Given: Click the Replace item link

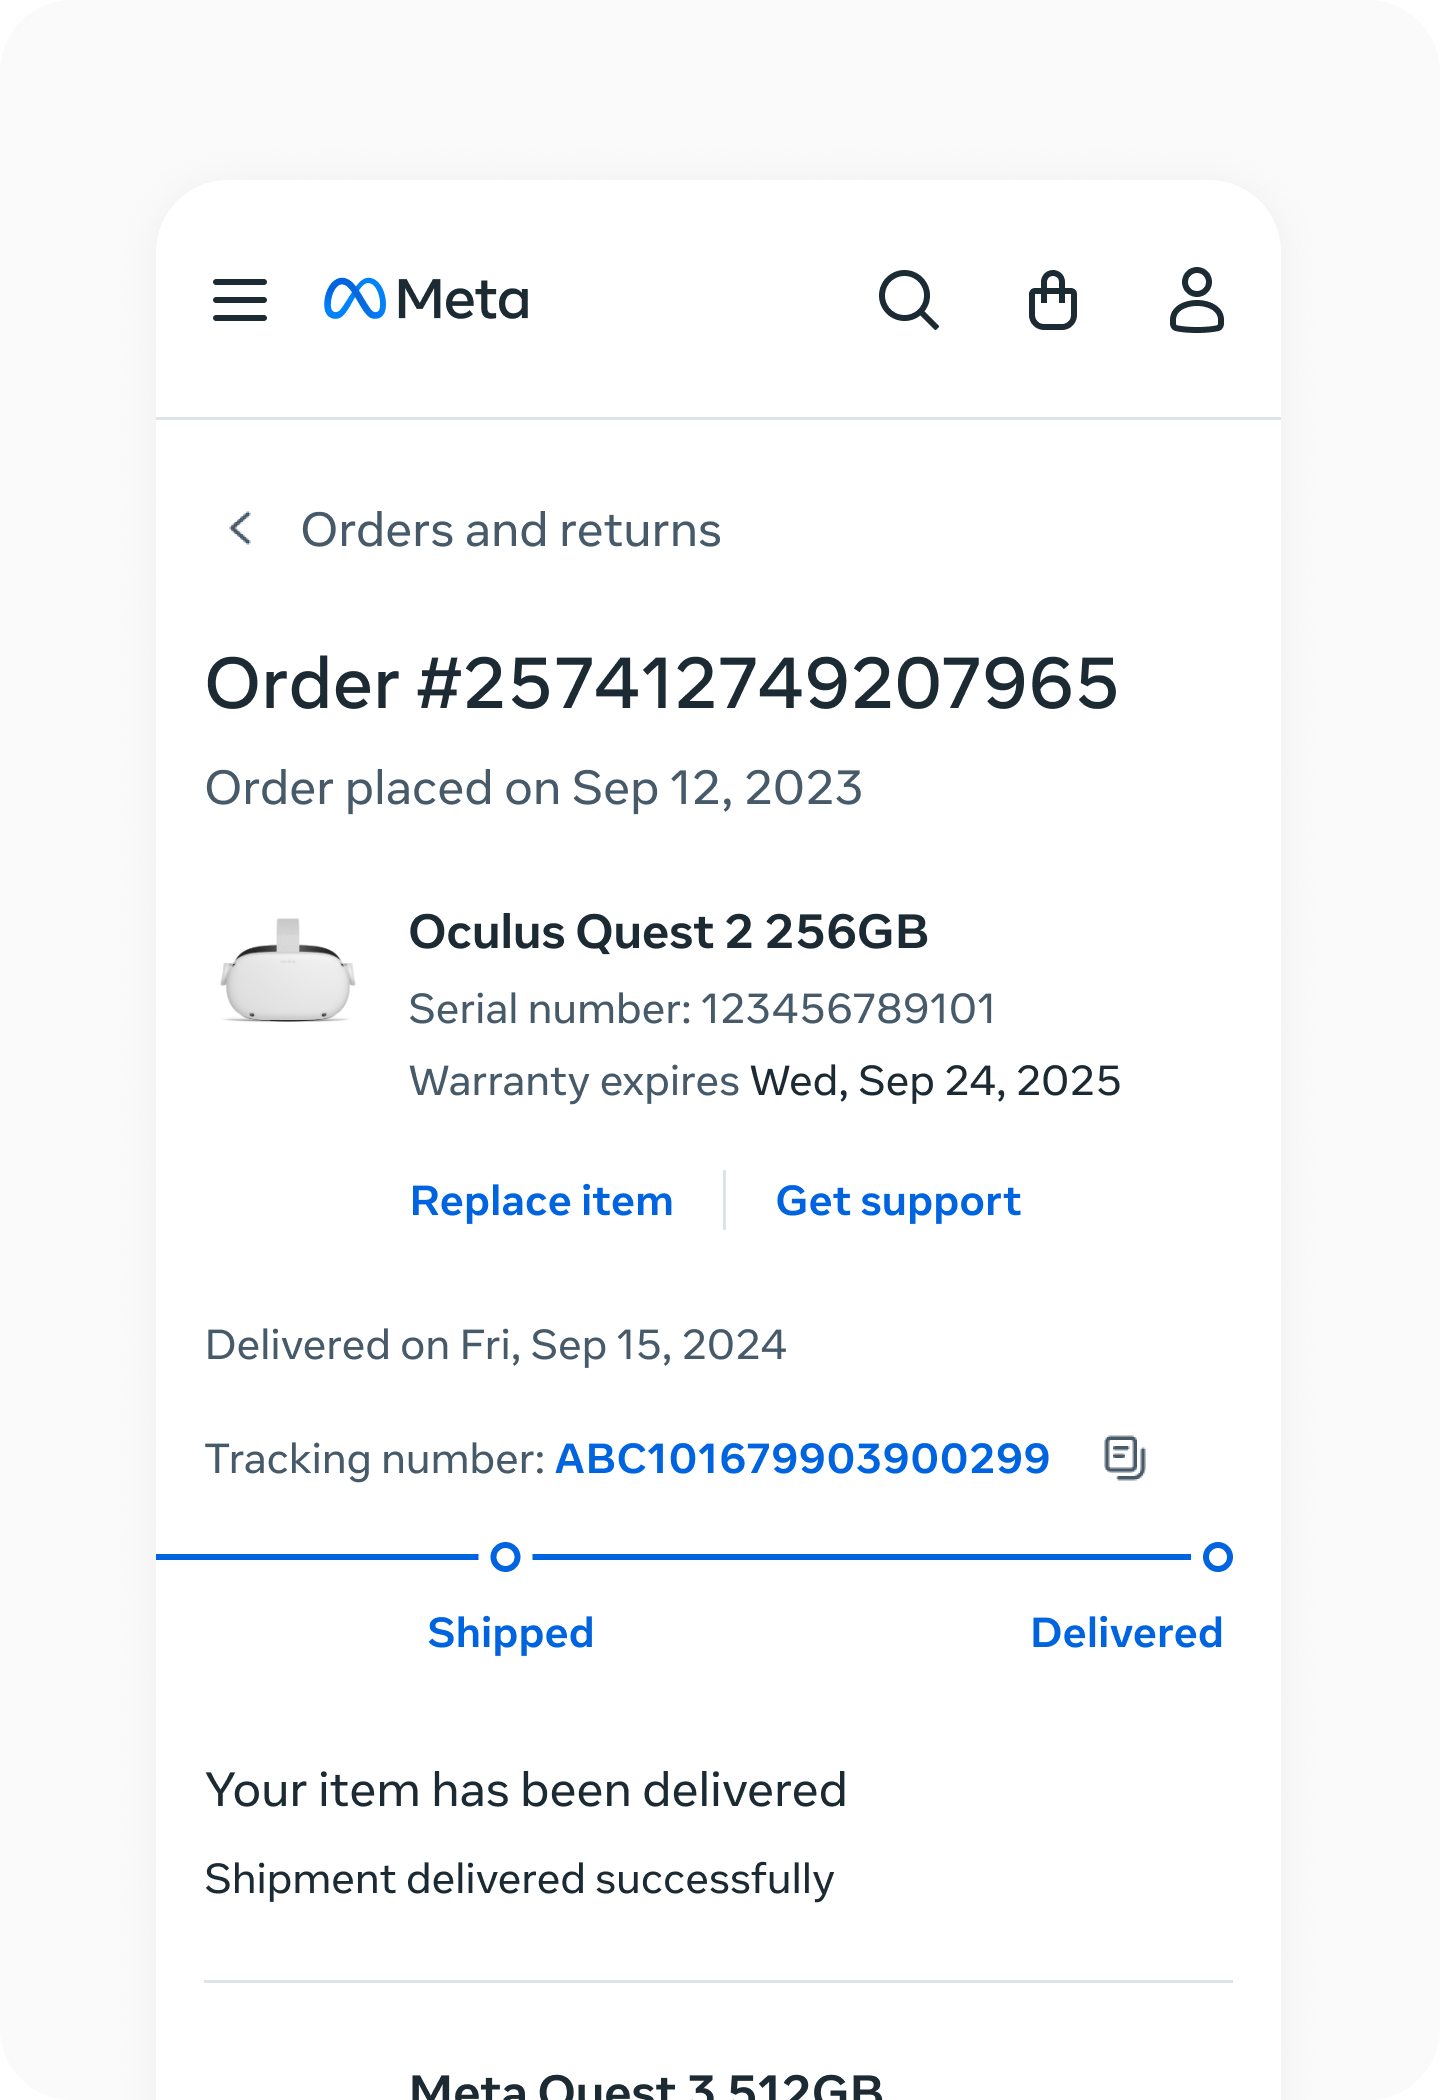Looking at the screenshot, I should point(542,1201).
